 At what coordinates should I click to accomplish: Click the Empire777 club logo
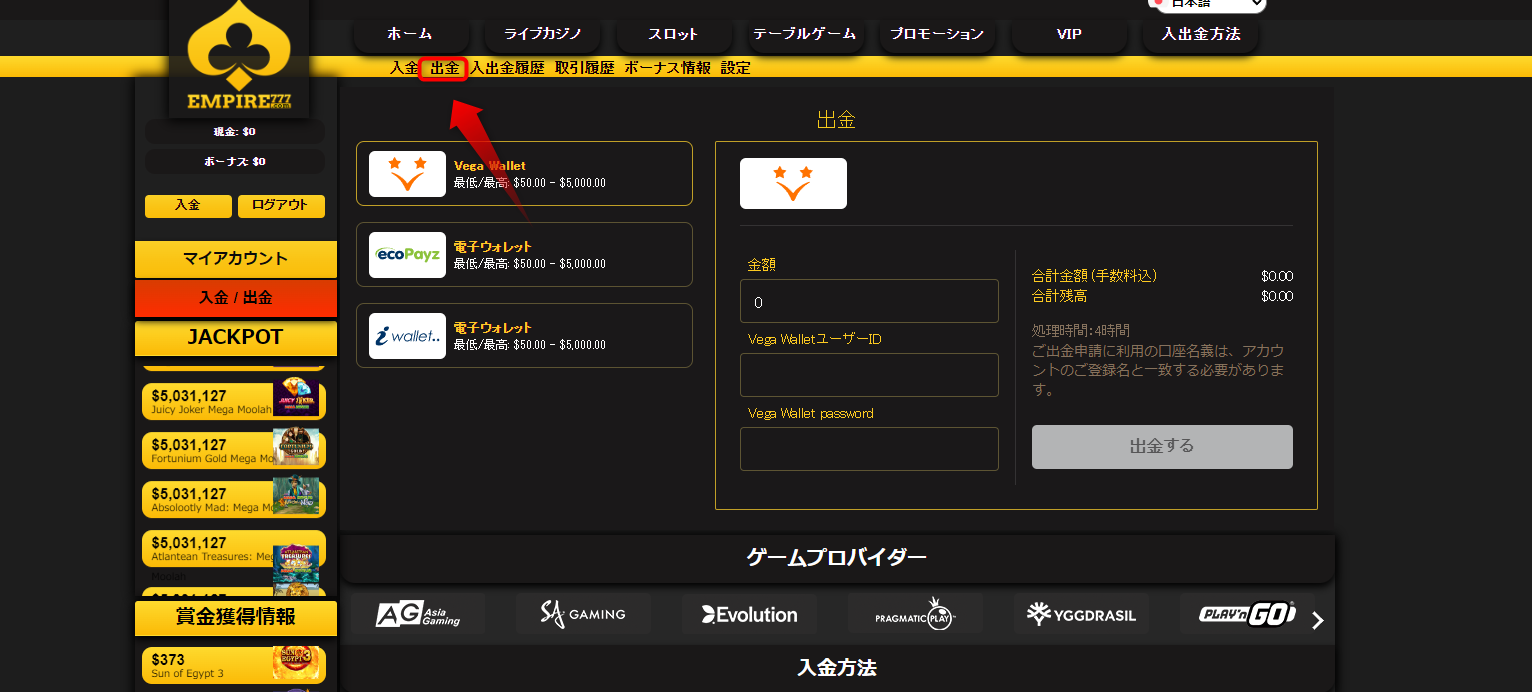tap(239, 56)
